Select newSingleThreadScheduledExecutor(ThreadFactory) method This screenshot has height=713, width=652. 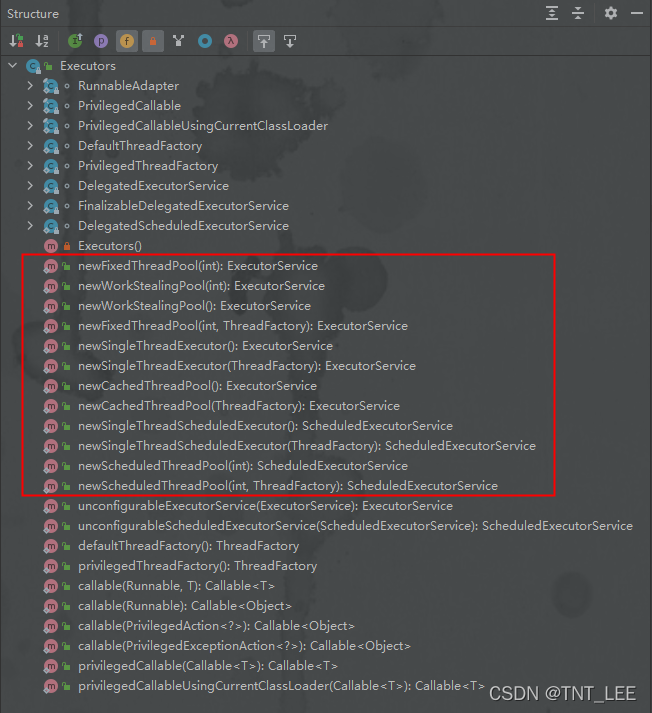tap(307, 446)
